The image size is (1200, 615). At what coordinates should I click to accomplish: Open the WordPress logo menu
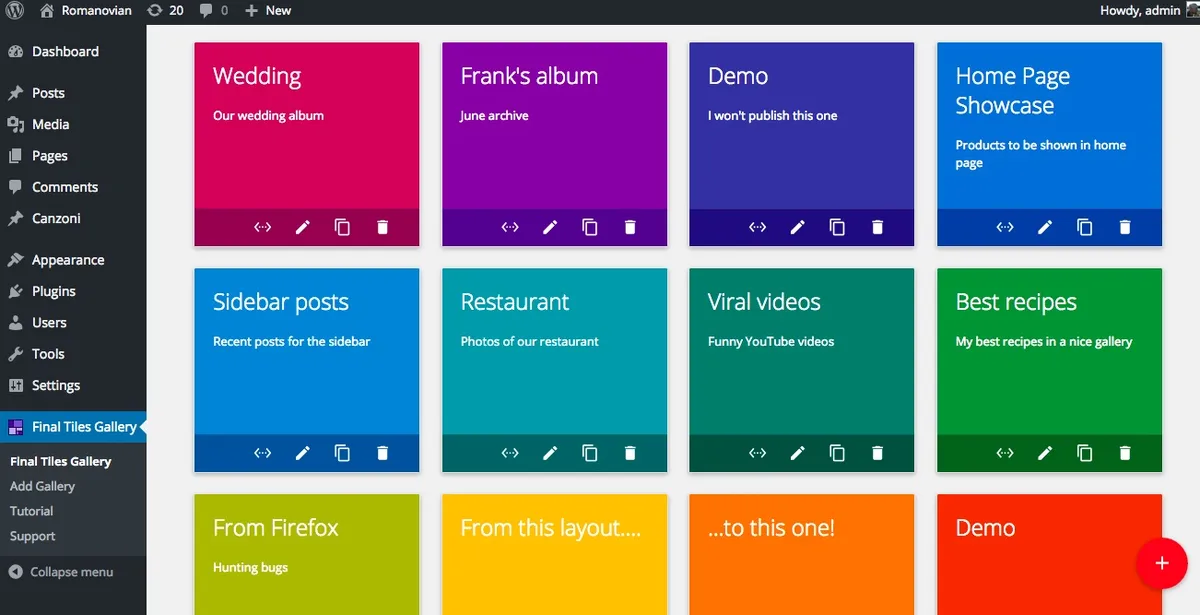tap(15, 10)
